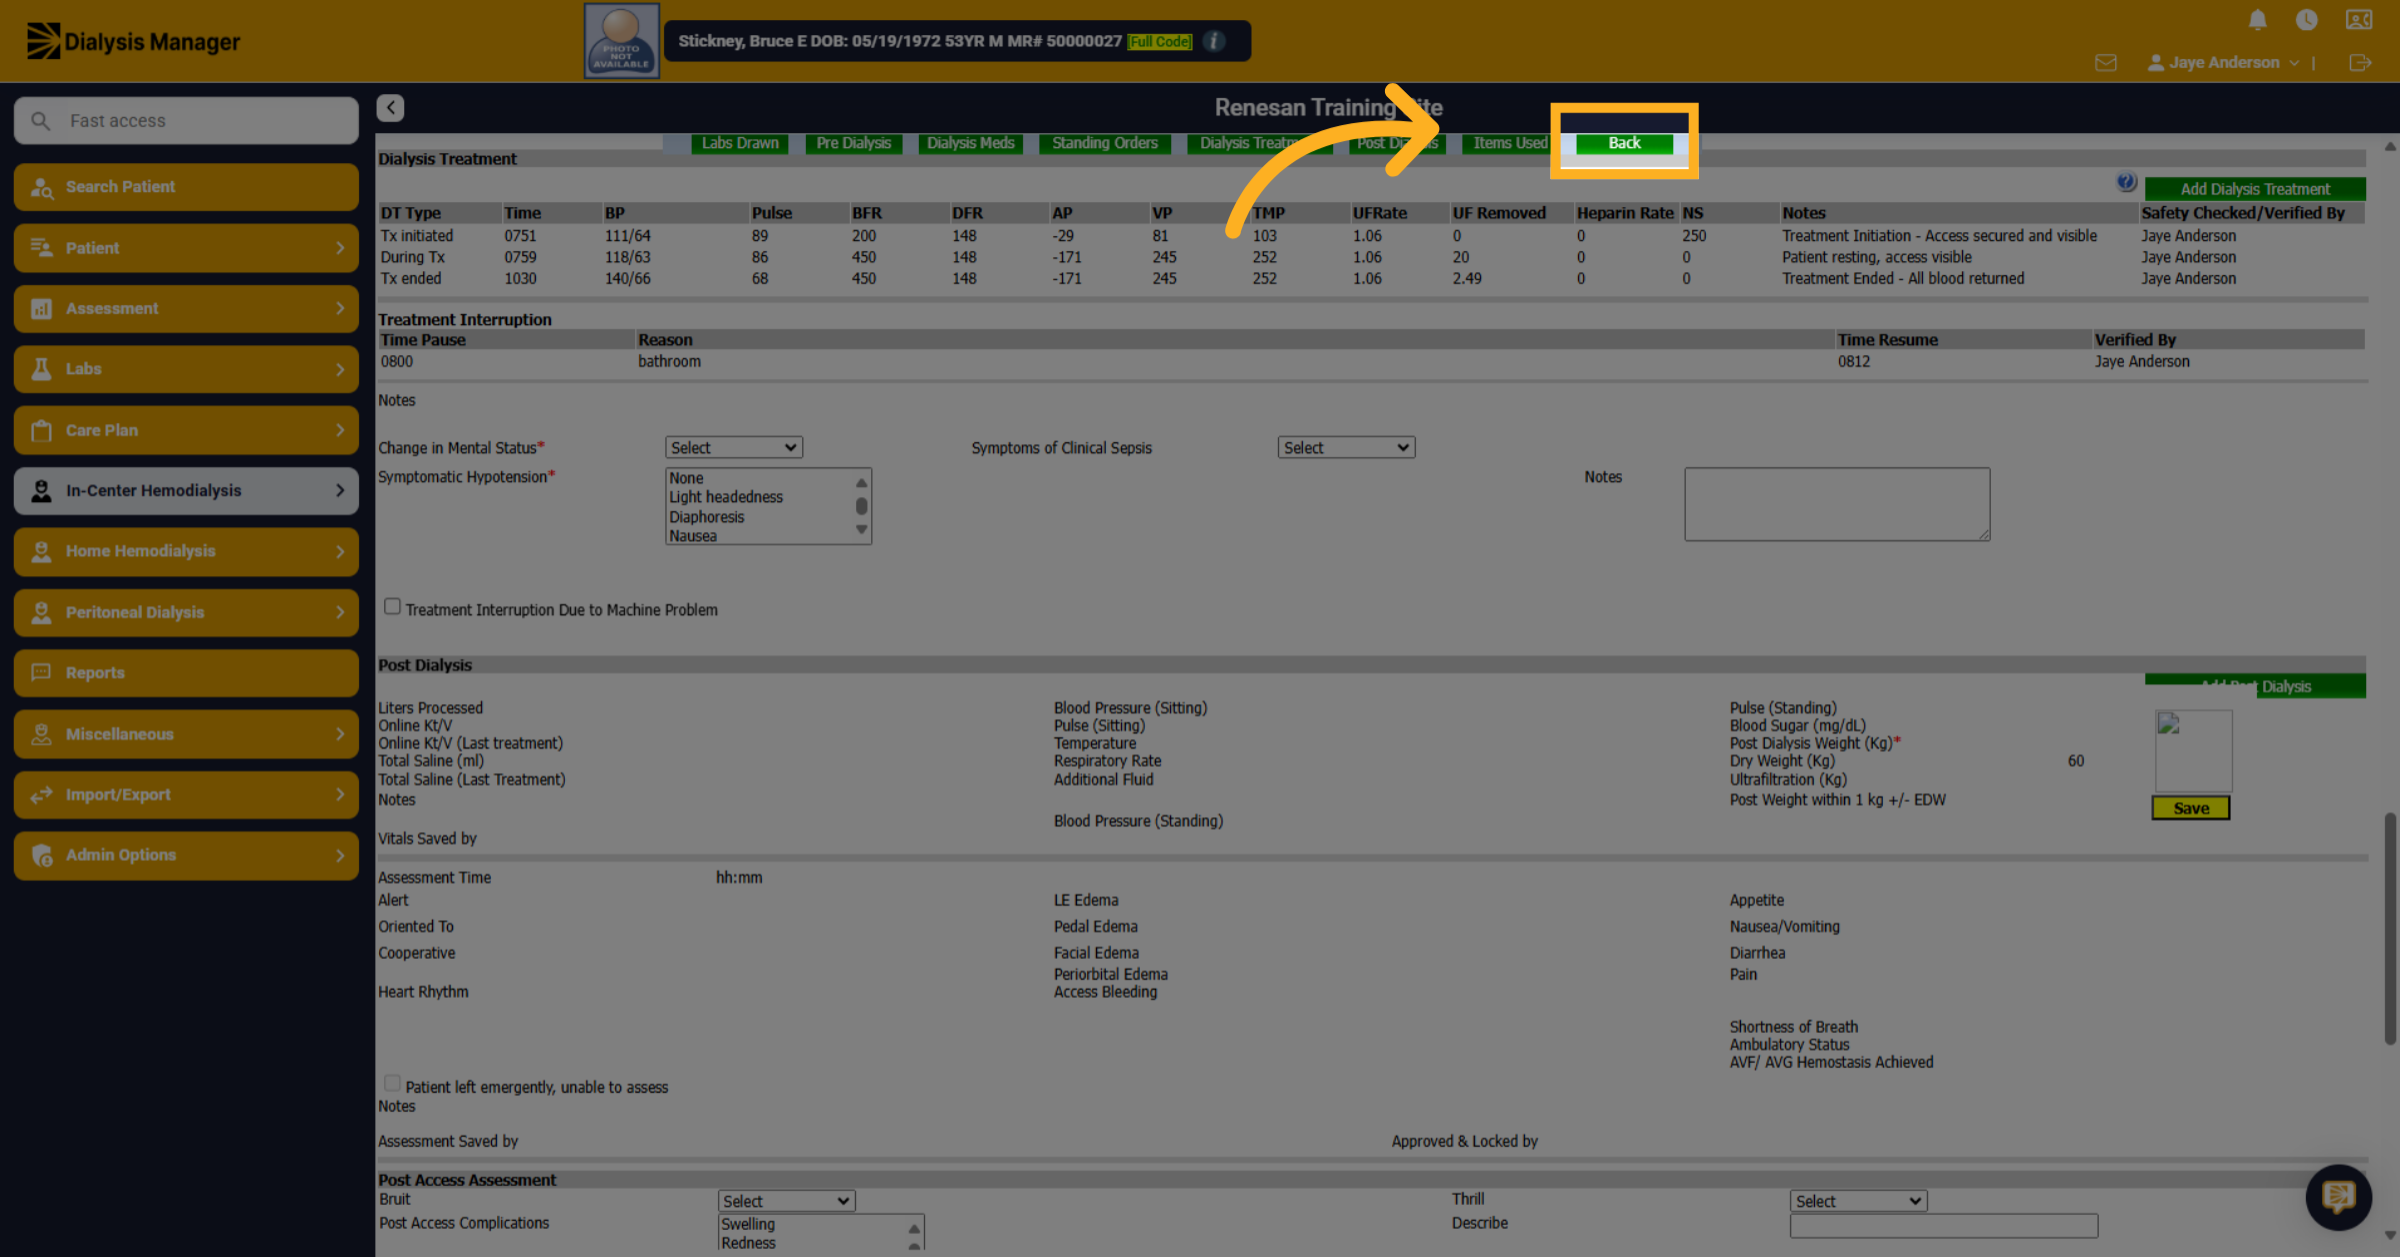Click the green Back button
The width and height of the screenshot is (2400, 1257).
click(1624, 143)
